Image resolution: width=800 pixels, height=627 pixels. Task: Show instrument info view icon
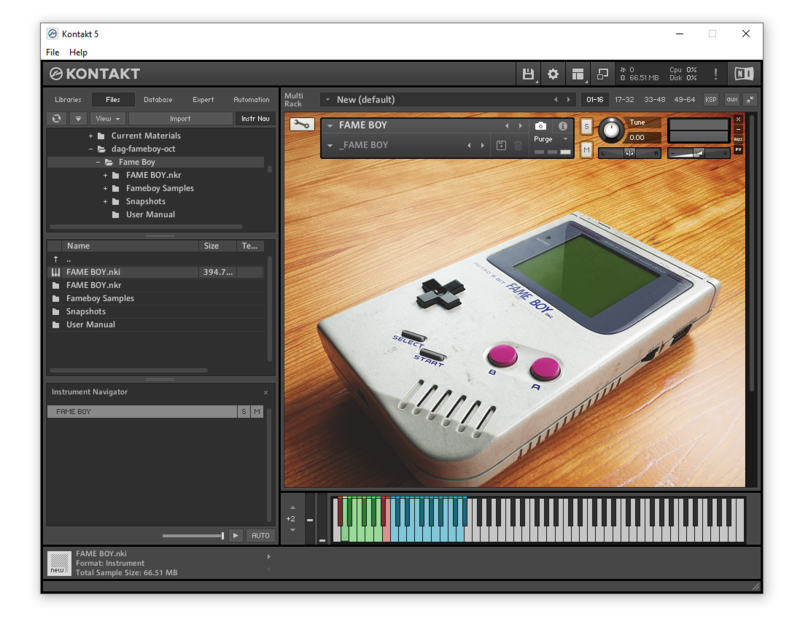(562, 126)
